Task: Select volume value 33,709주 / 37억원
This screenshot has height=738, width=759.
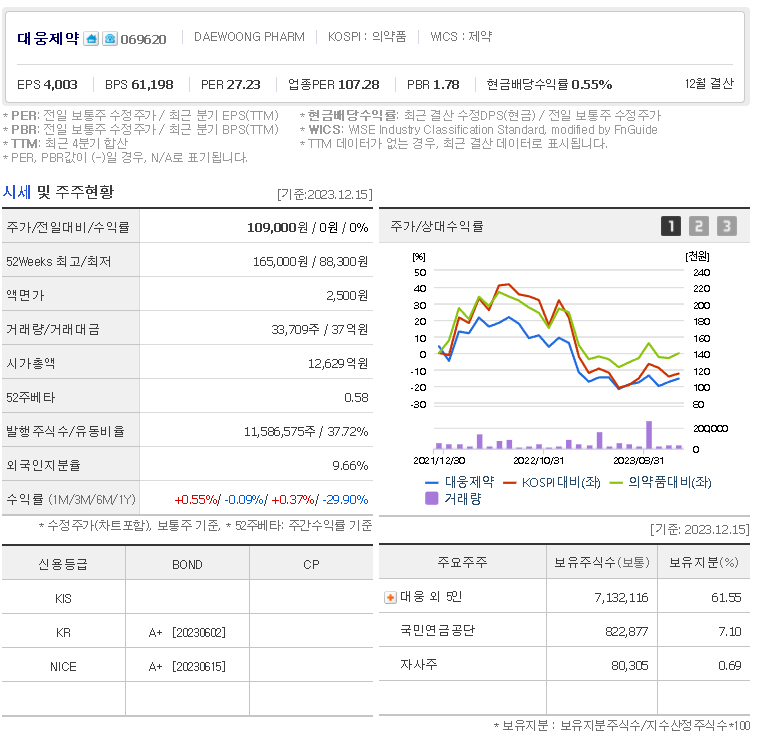Action: [319, 330]
